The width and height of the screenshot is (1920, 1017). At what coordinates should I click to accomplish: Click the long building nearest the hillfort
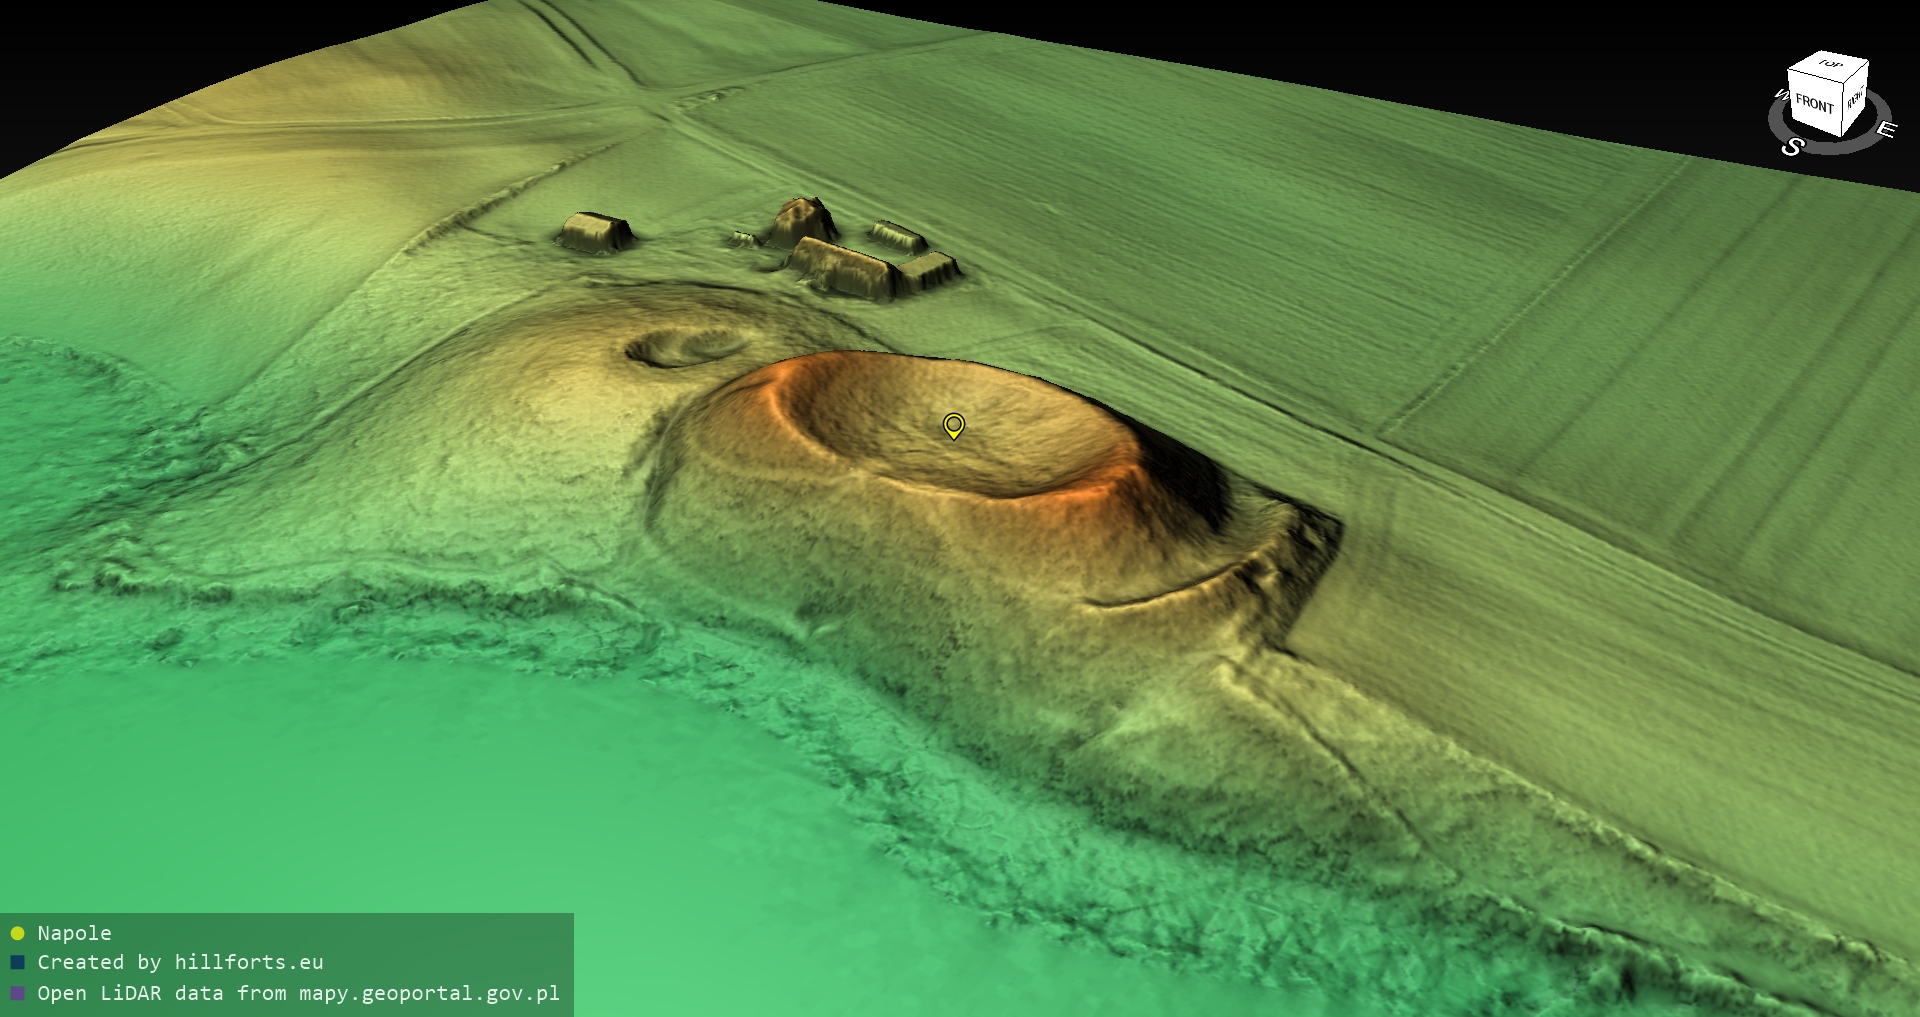pos(842,267)
